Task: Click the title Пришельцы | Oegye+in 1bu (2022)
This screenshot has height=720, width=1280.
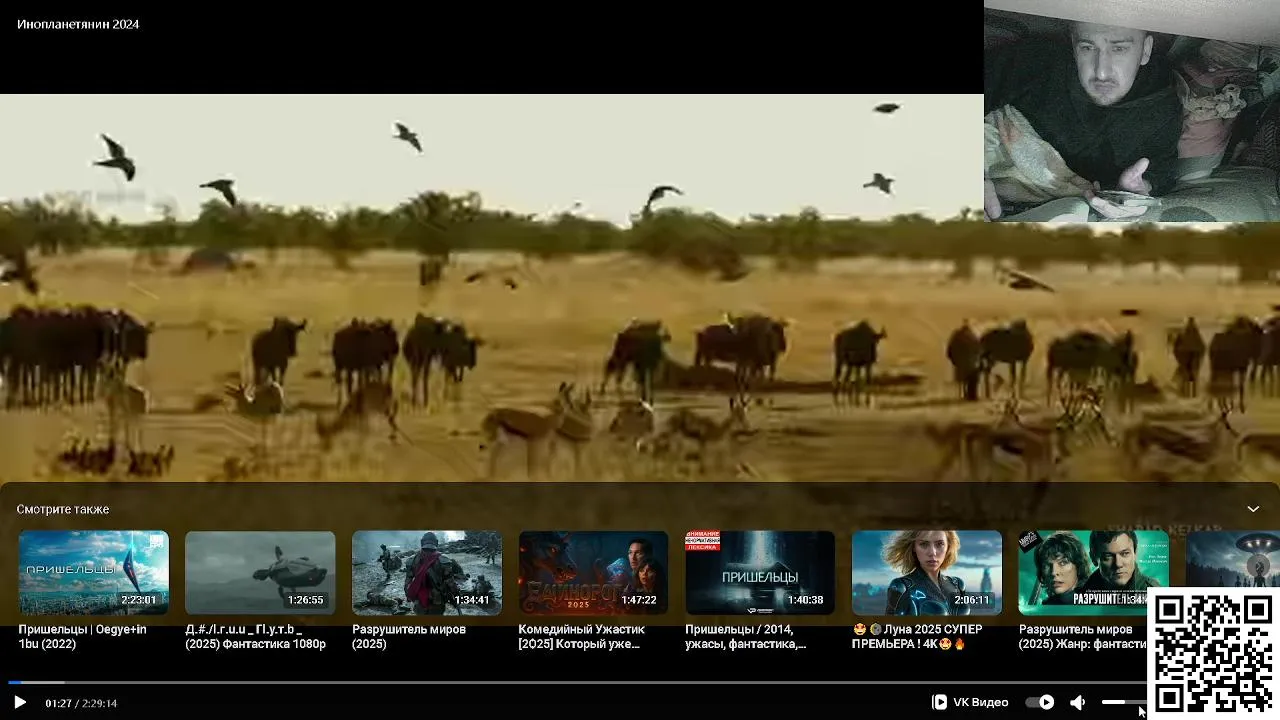Action: point(82,636)
